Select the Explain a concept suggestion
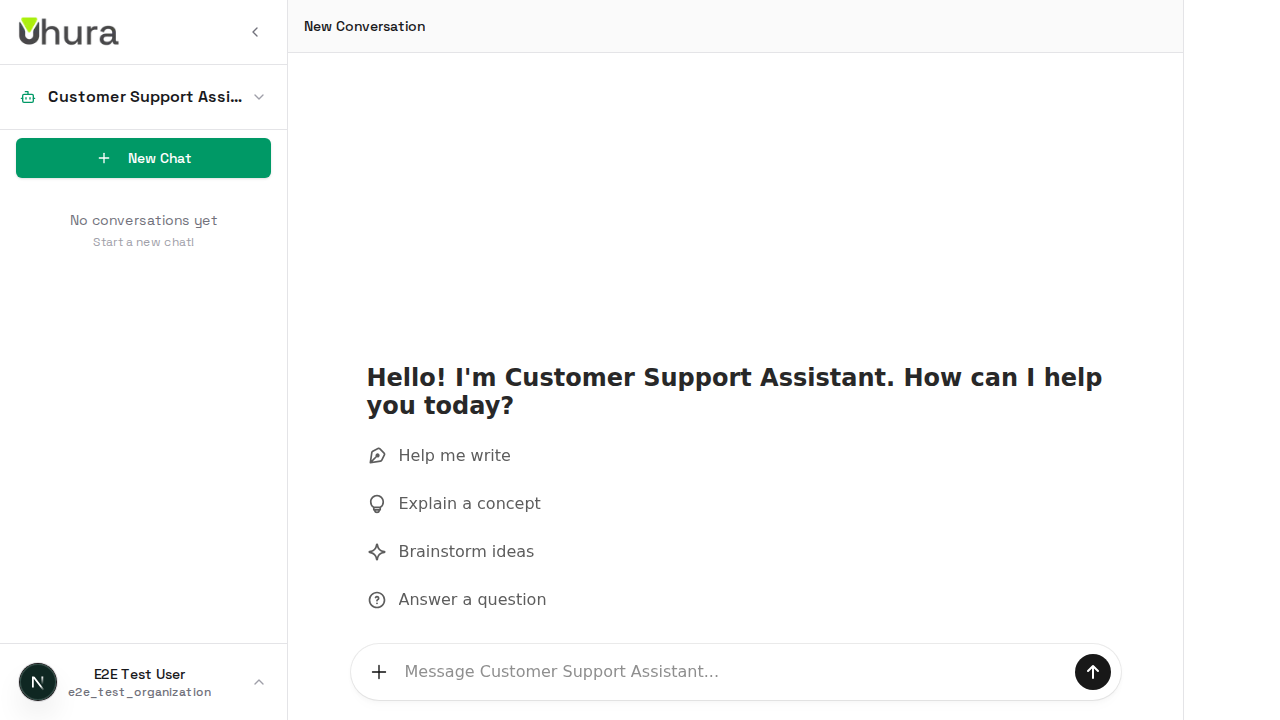Screen dimensions: 1280x720 pyautogui.click(x=469, y=504)
